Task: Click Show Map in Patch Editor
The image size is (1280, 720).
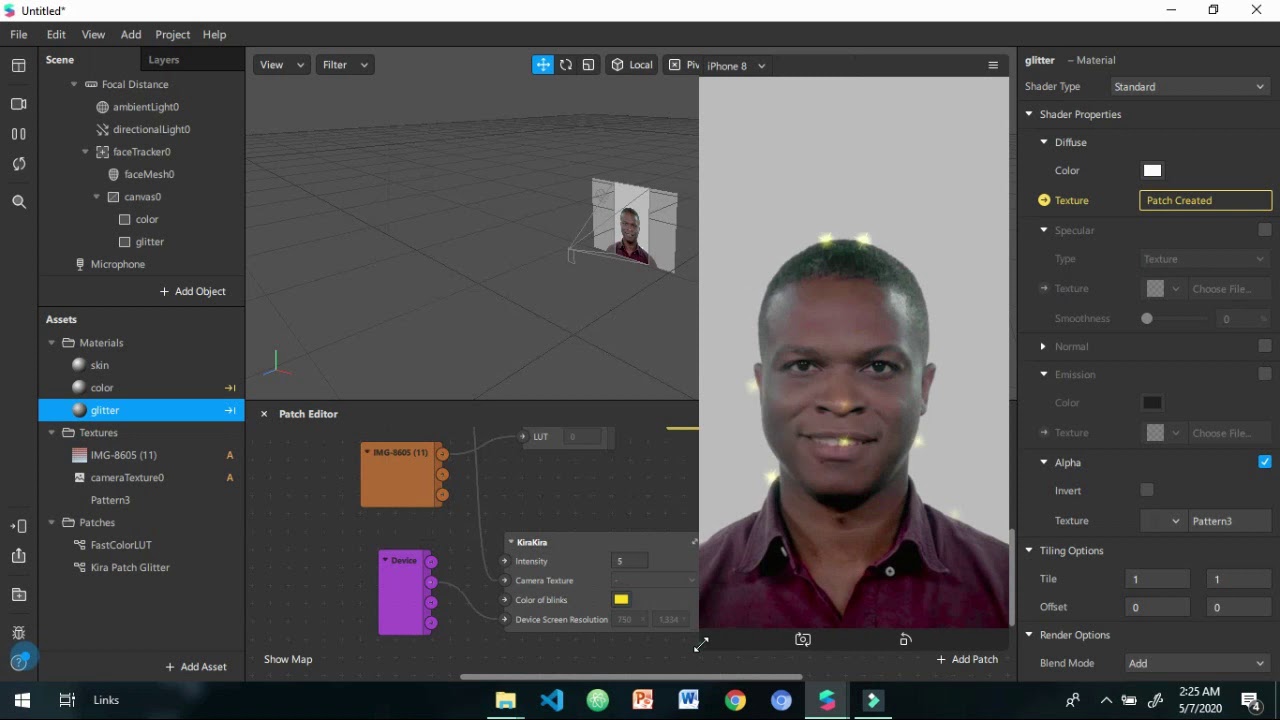Action: pyautogui.click(x=288, y=659)
